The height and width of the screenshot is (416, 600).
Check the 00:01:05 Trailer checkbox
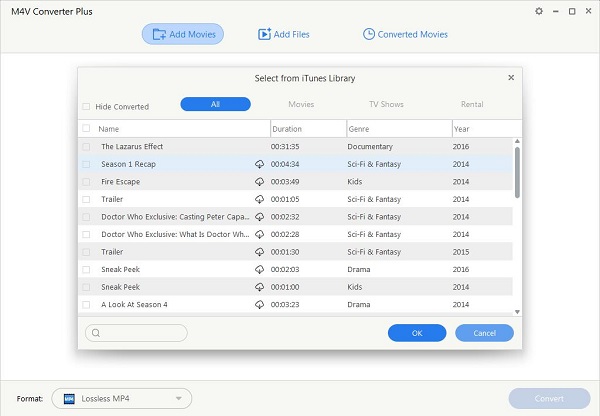86,199
